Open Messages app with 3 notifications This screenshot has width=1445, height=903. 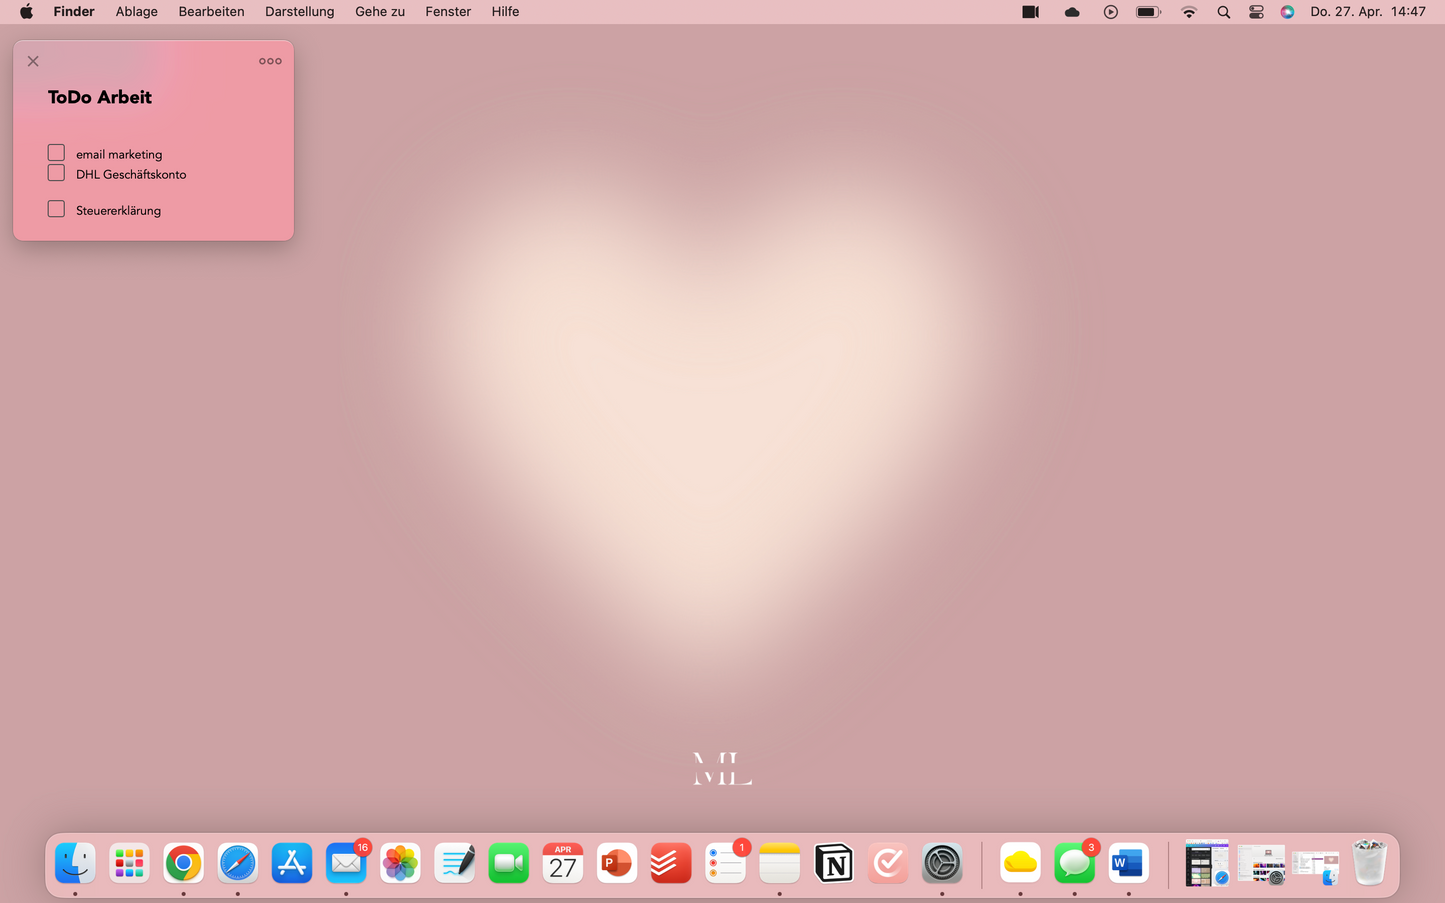pyautogui.click(x=1074, y=863)
